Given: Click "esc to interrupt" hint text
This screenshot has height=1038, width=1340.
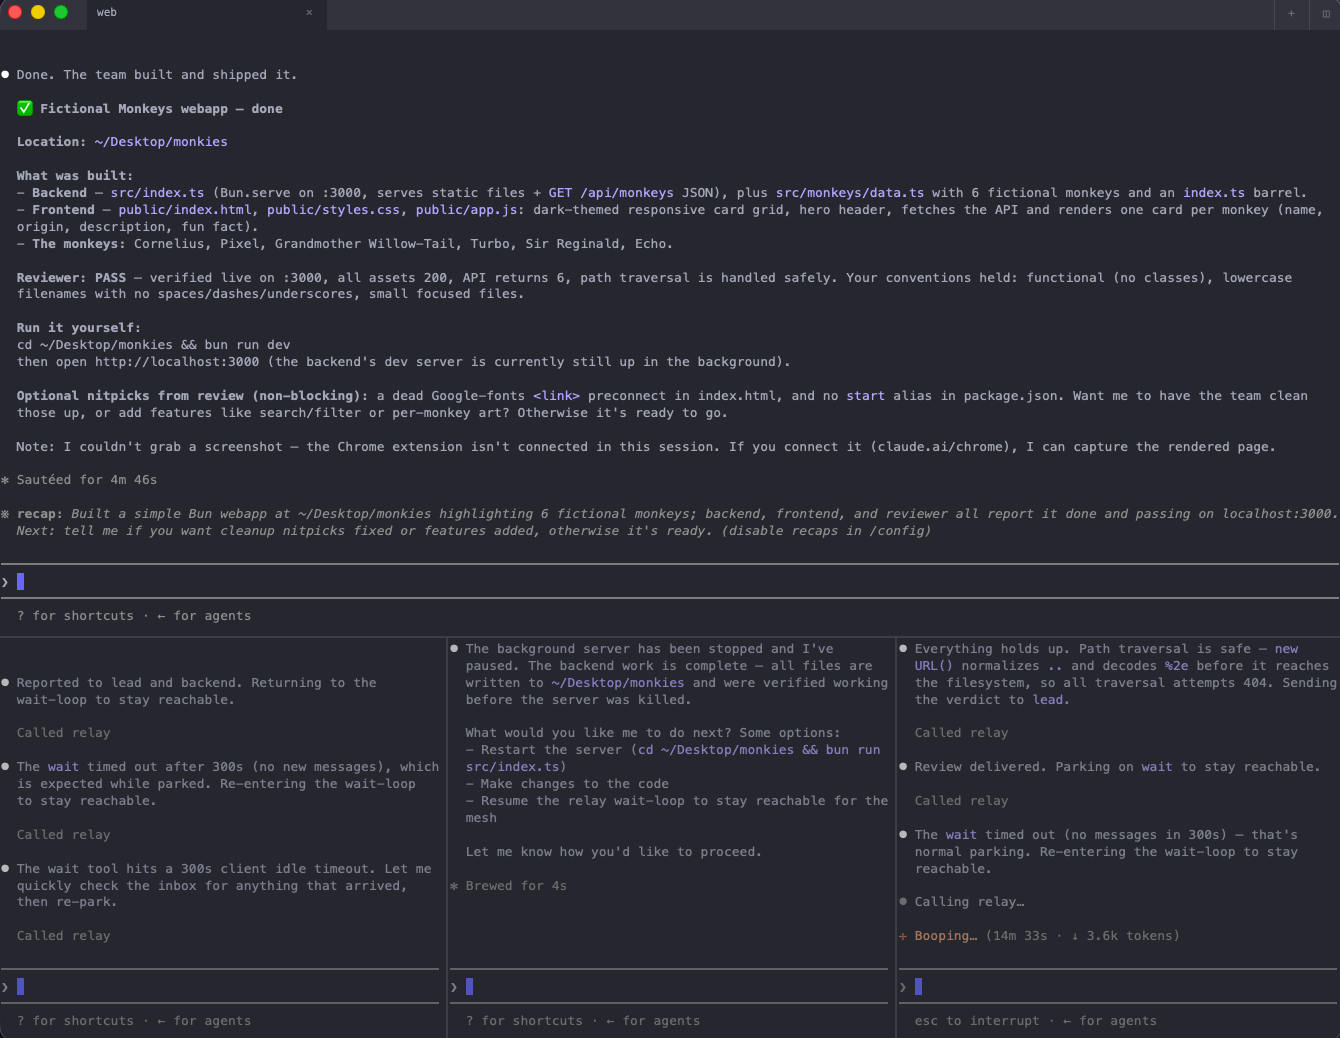Looking at the screenshot, I should pyautogui.click(x=977, y=1021).
